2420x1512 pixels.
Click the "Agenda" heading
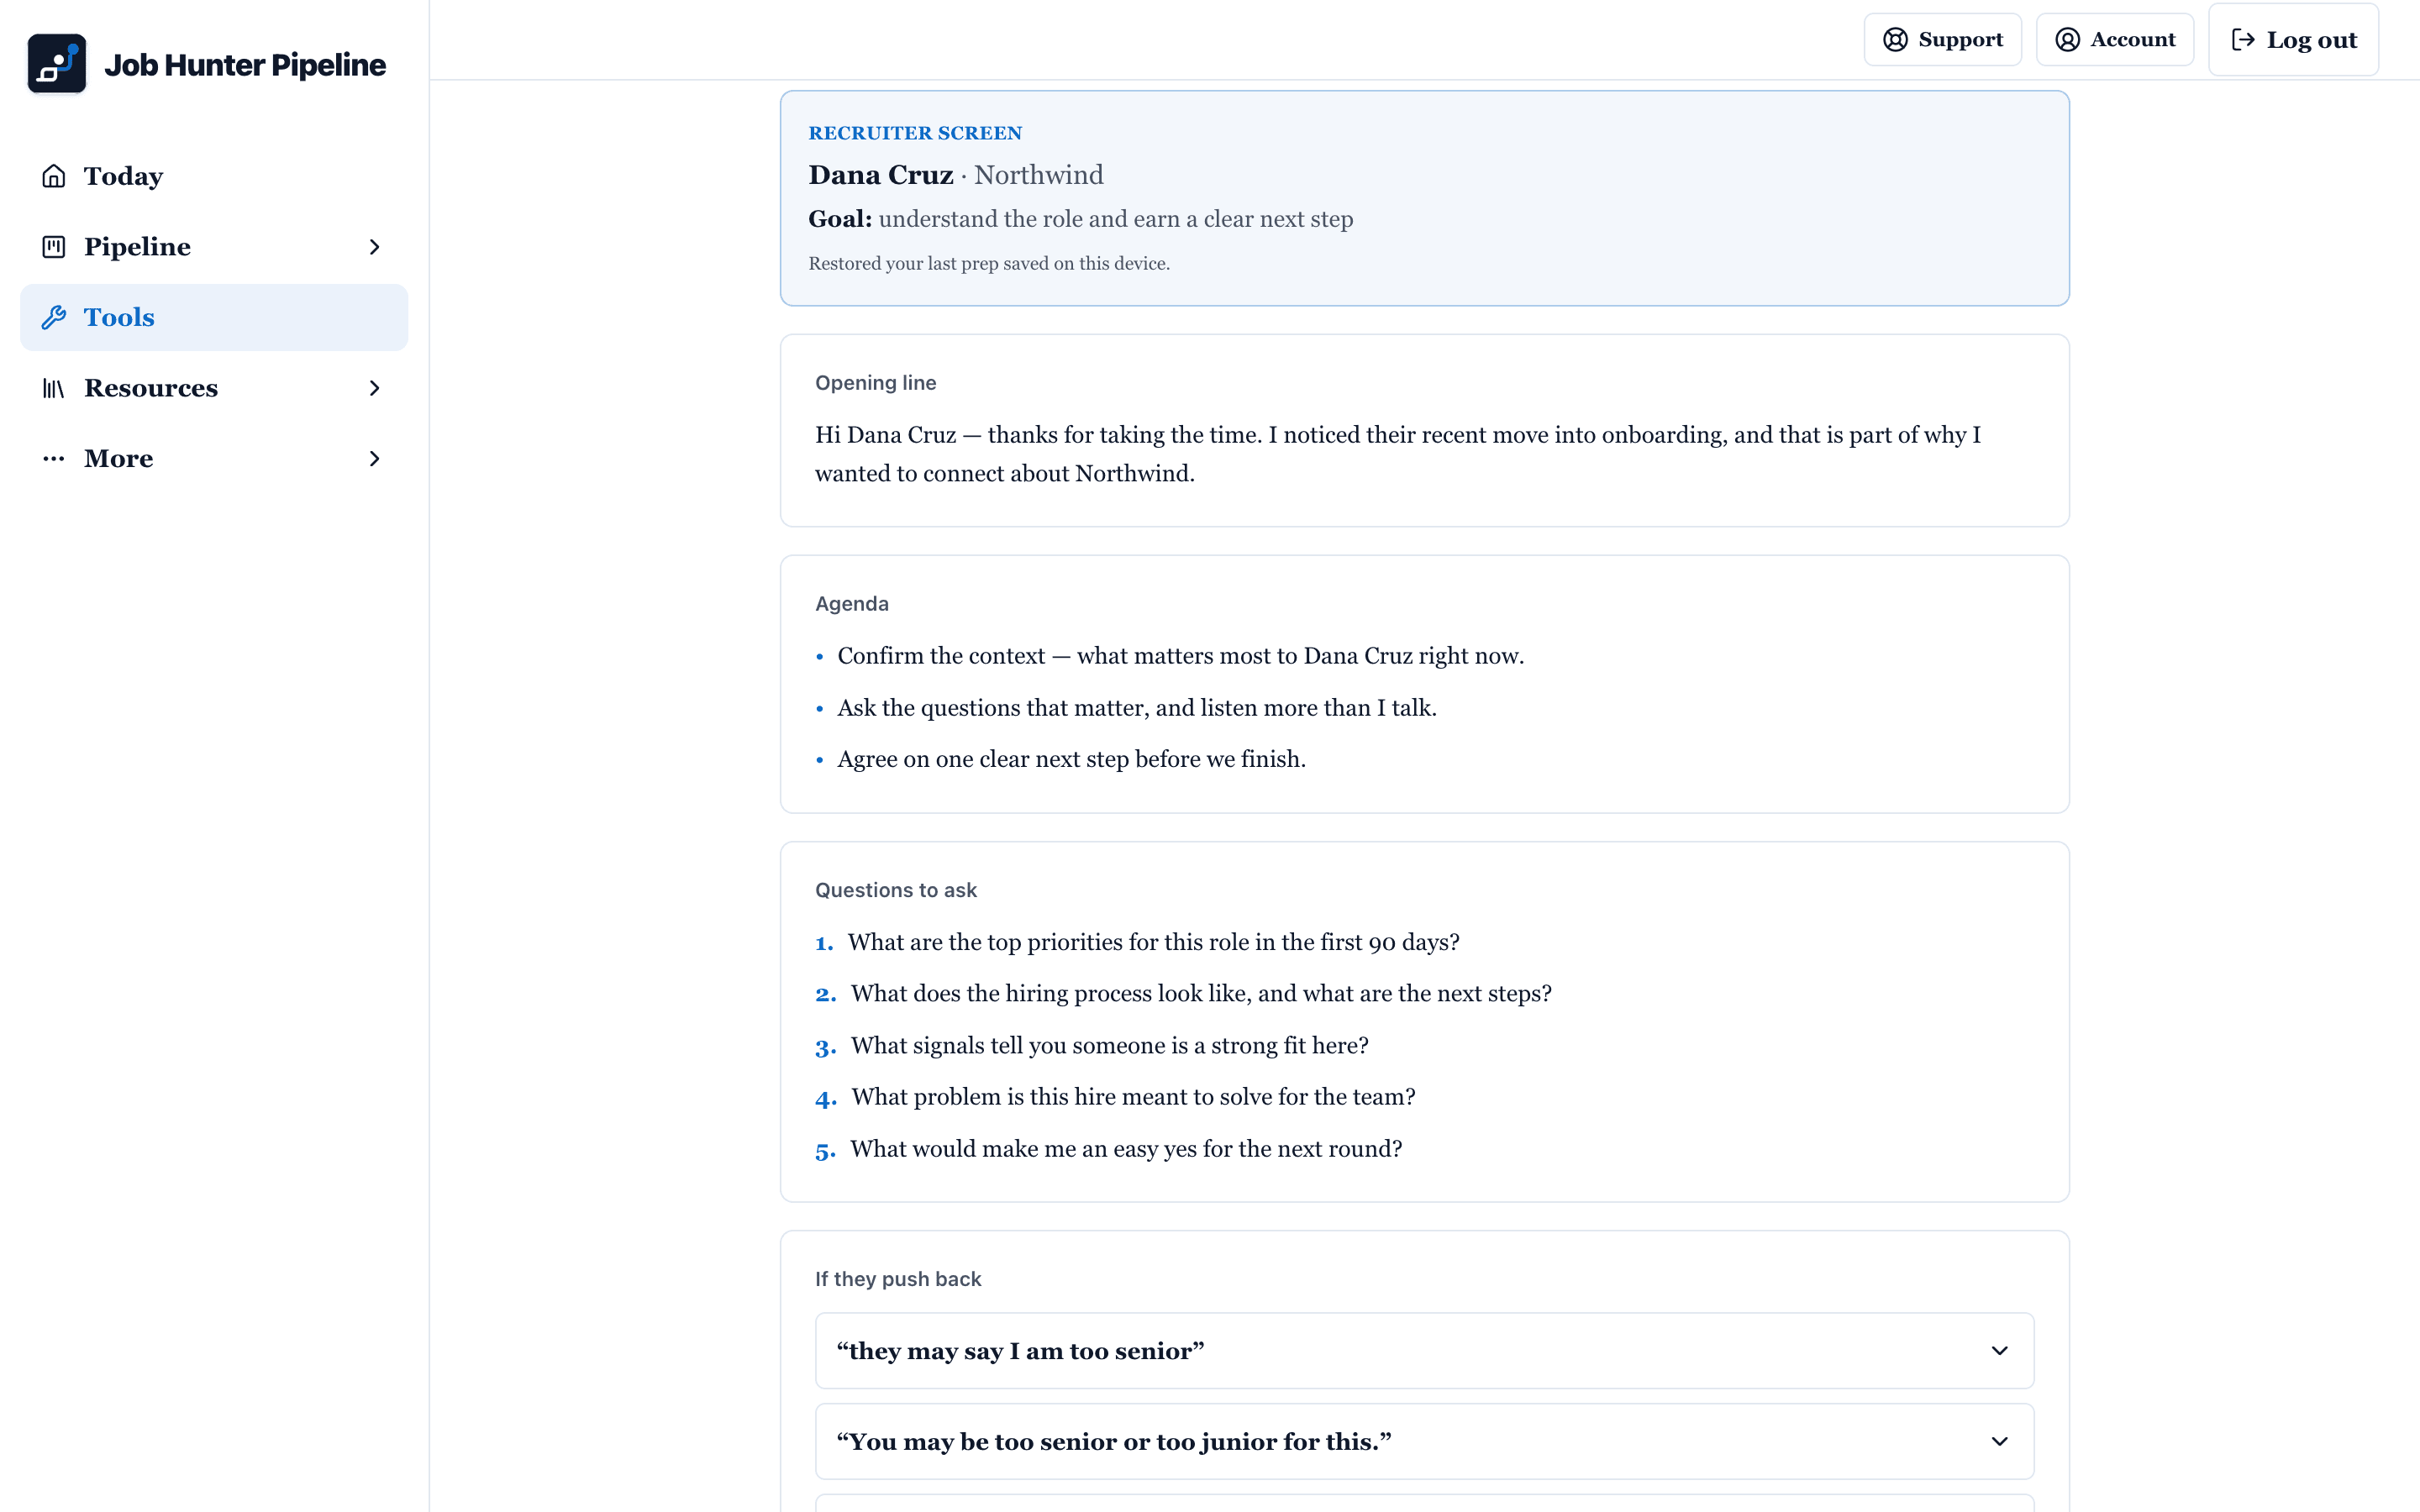[852, 604]
